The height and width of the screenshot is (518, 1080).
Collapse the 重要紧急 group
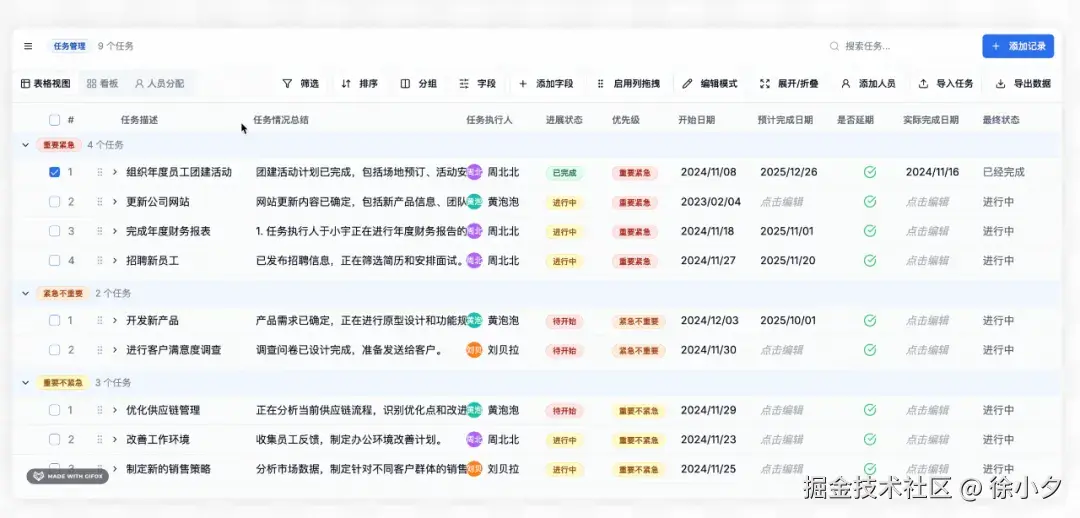[25, 145]
